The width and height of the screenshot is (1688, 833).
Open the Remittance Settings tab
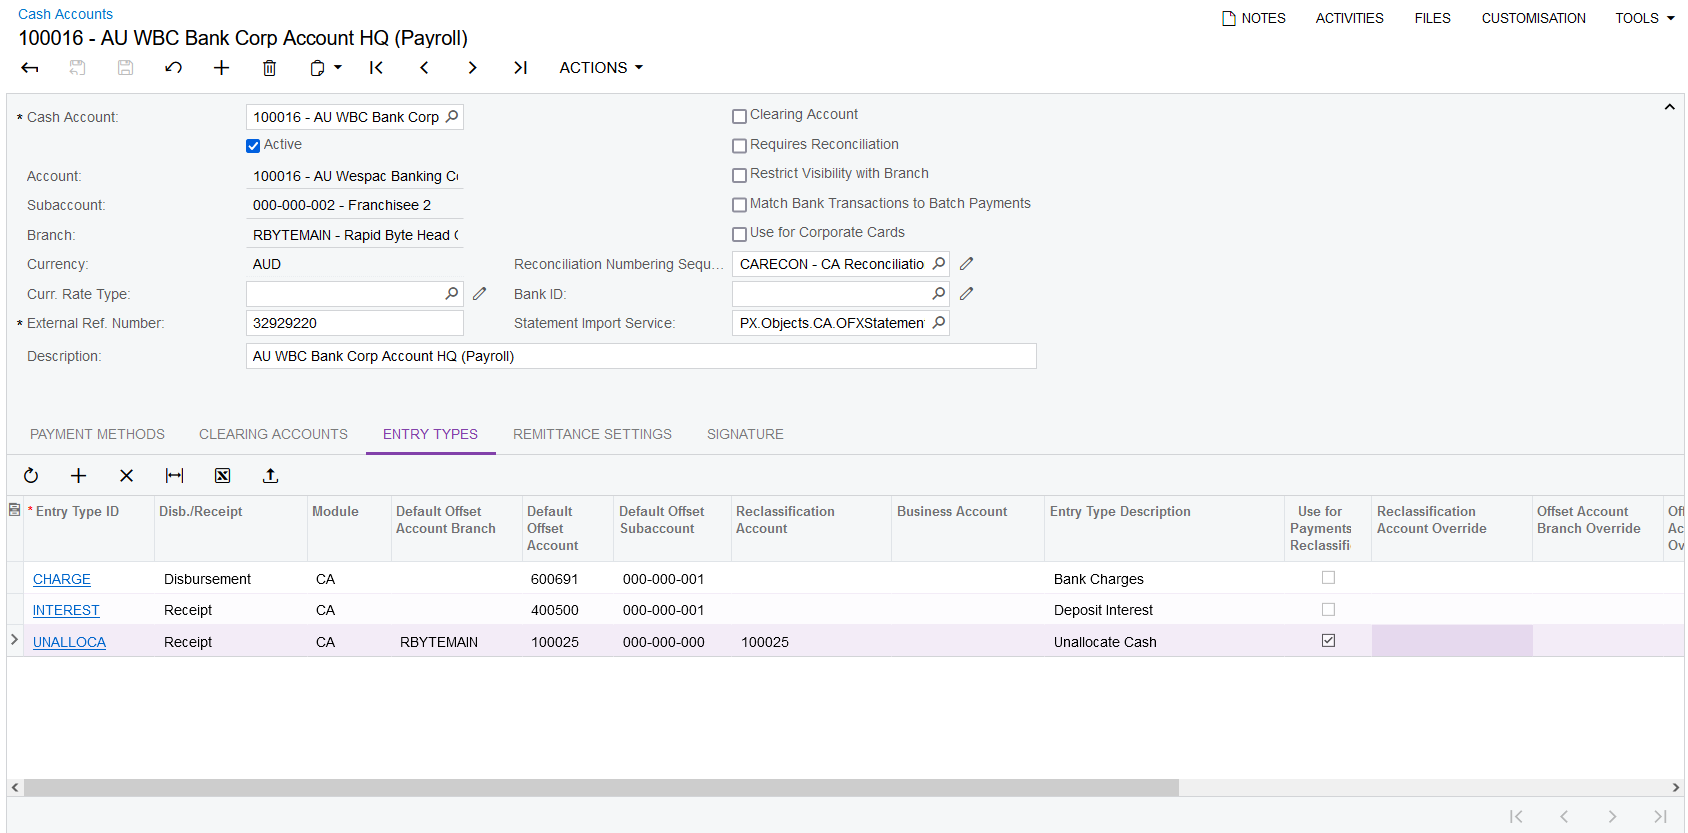[x=592, y=434]
